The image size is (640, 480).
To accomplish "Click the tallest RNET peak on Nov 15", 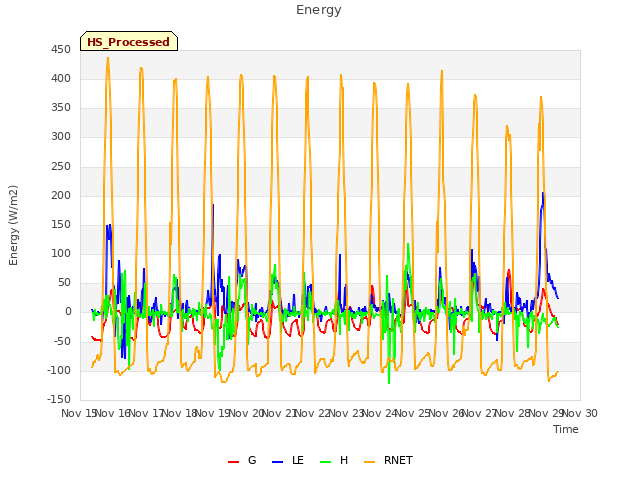I will [108, 58].
